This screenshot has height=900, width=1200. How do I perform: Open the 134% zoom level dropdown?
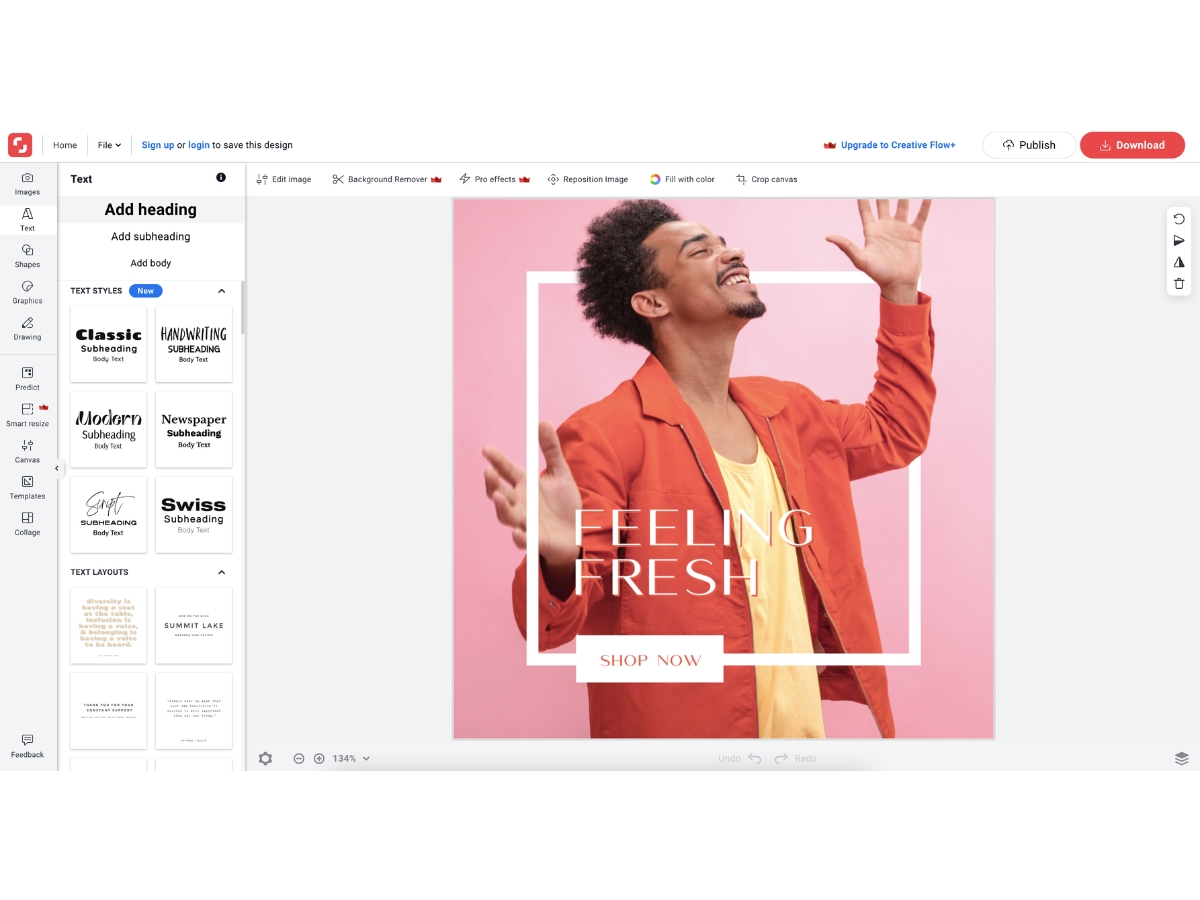[x=351, y=759]
